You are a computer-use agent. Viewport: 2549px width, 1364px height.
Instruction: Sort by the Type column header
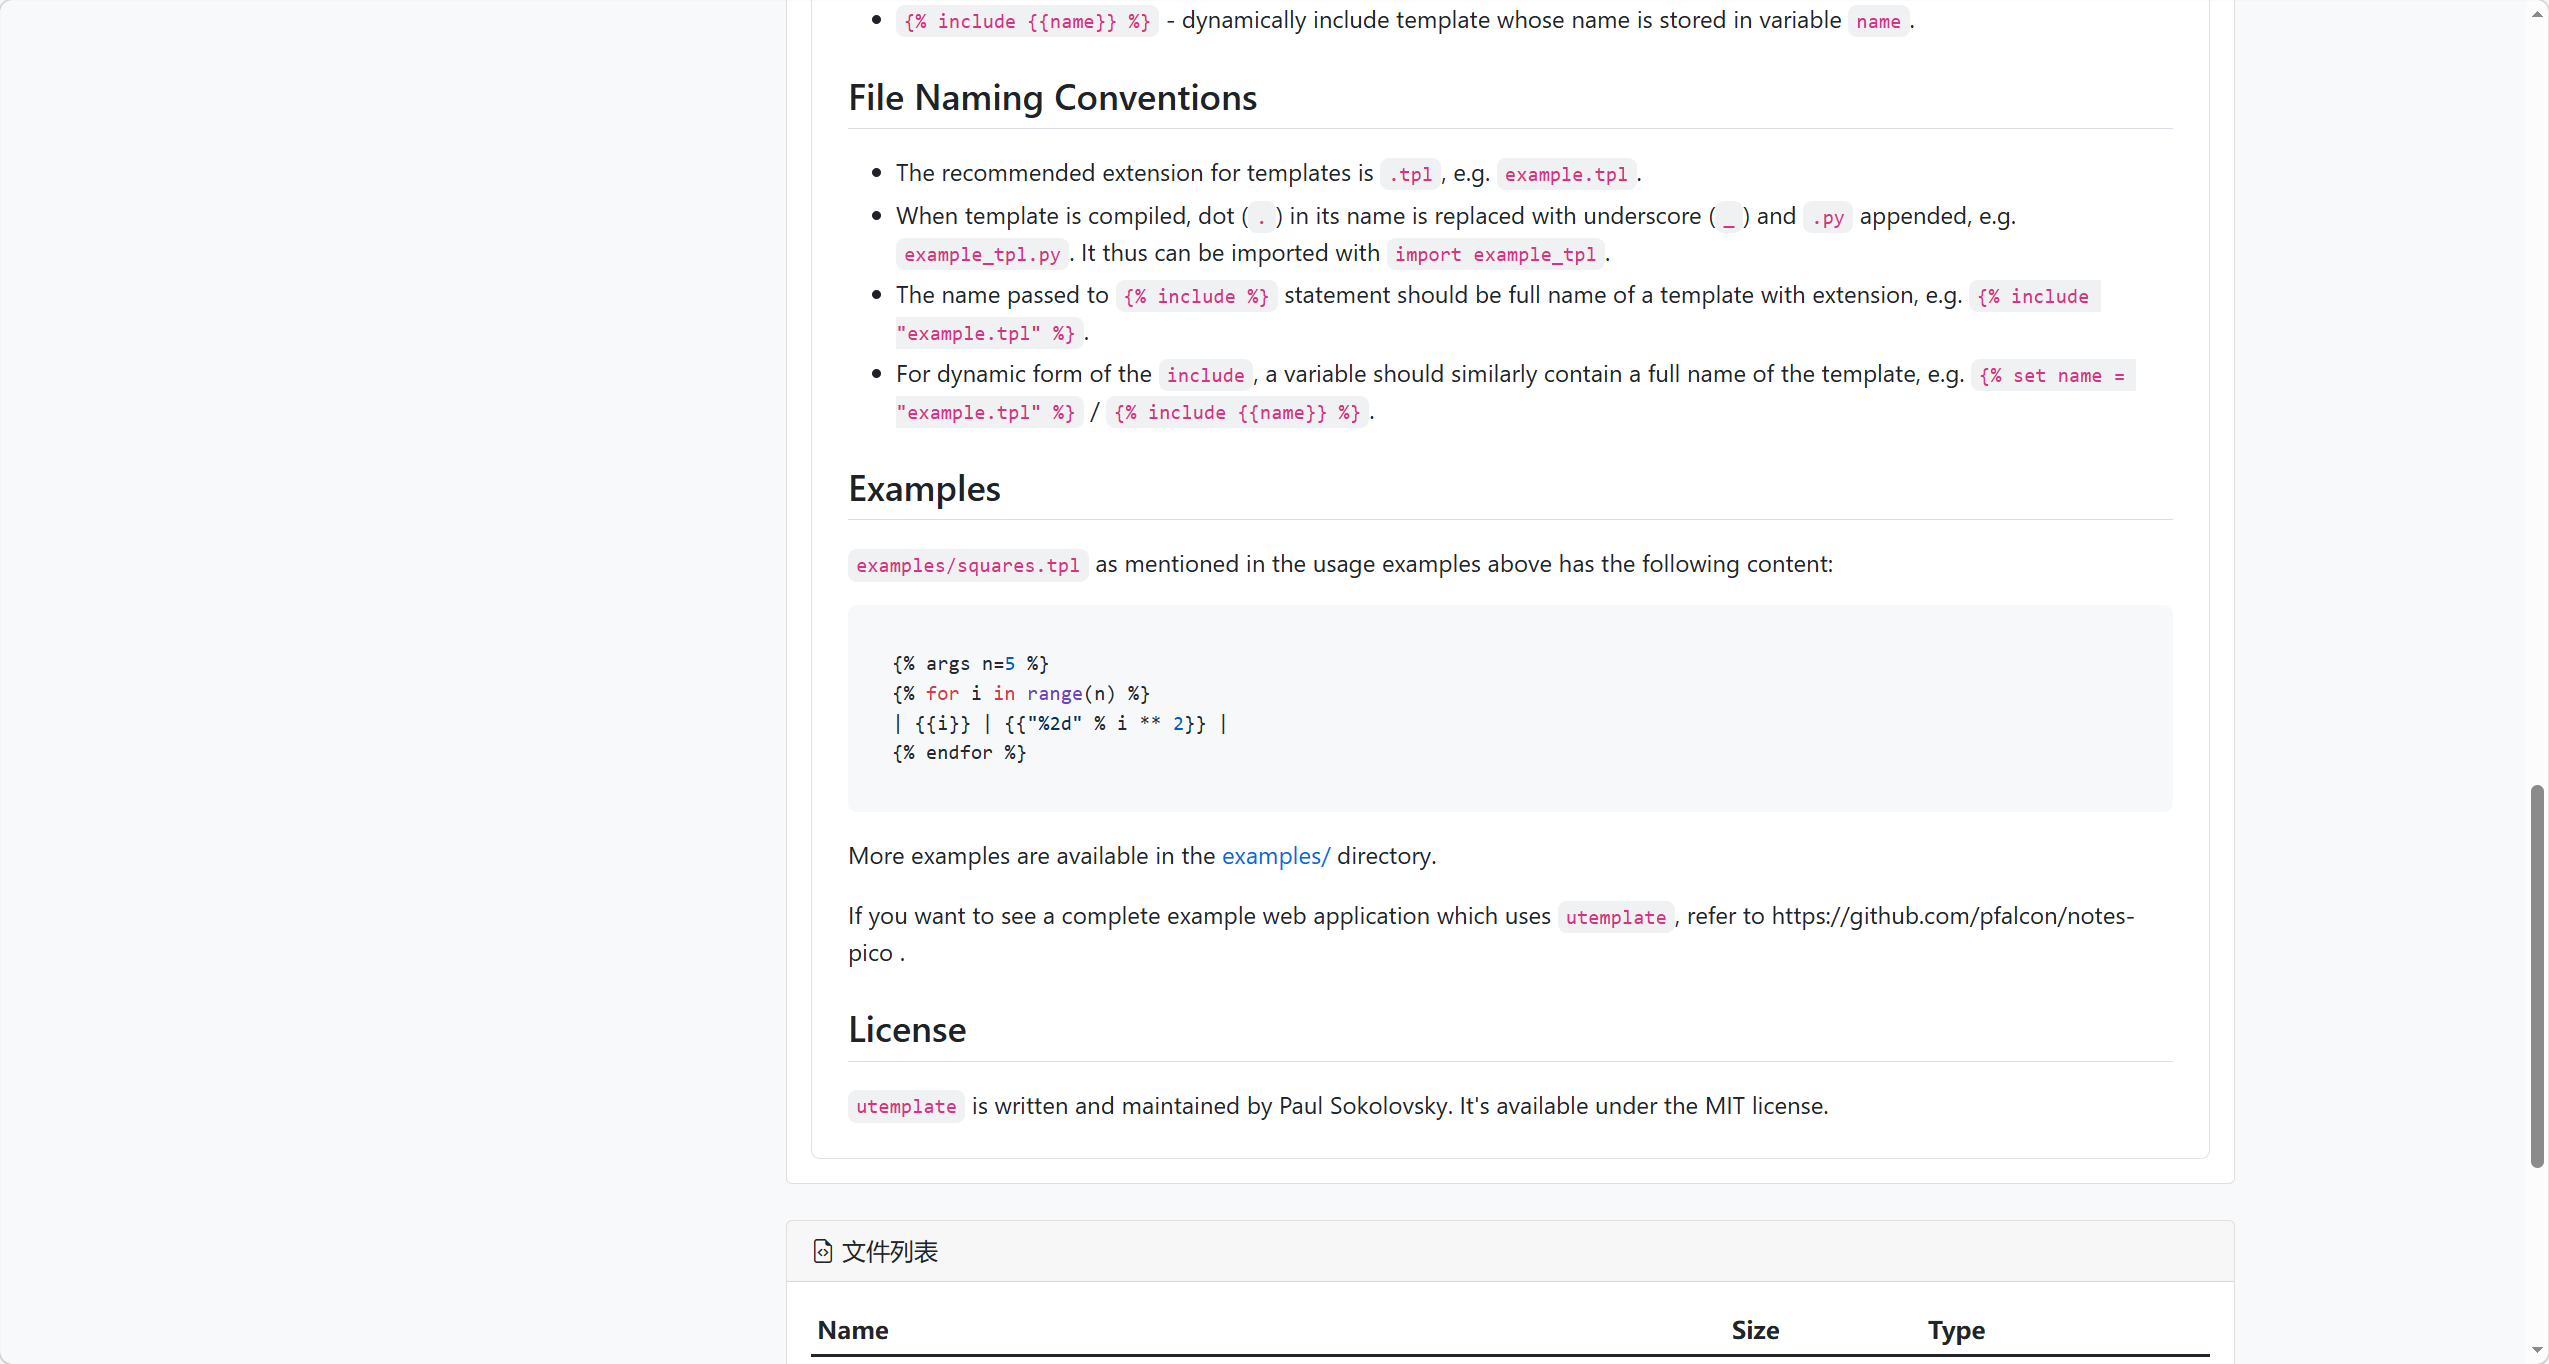click(1956, 1331)
